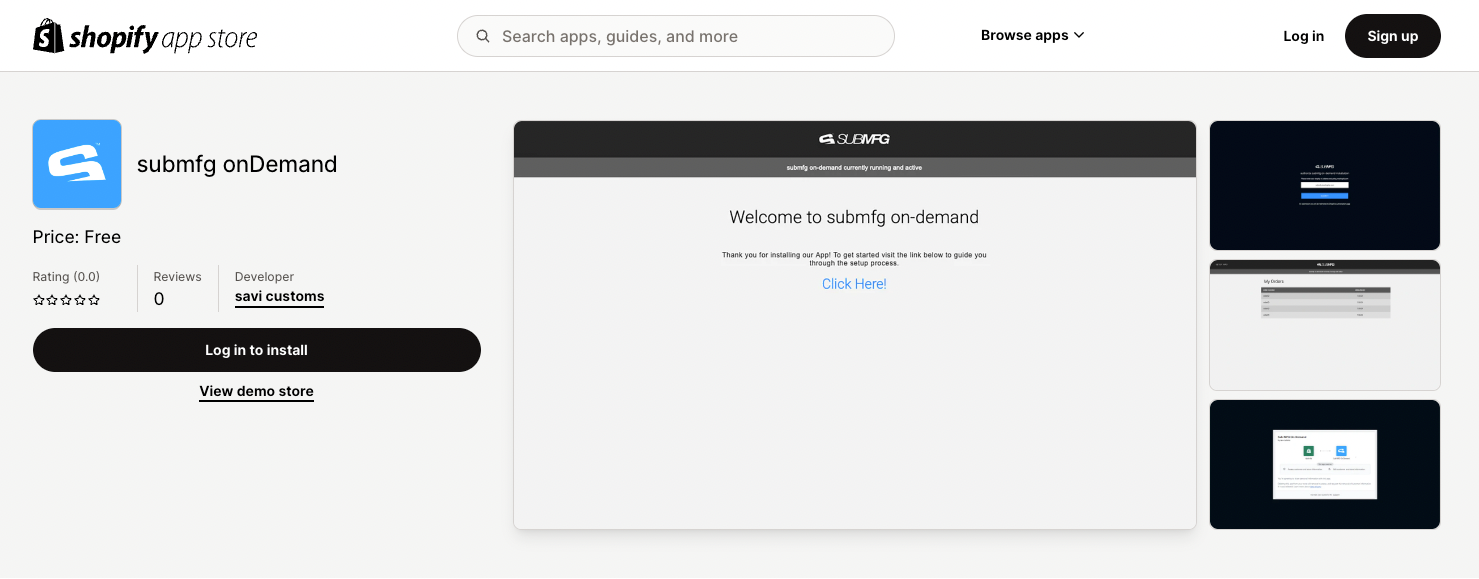Click the 'submfg onDemand' app title
The width and height of the screenshot is (1479, 579).
(x=237, y=164)
